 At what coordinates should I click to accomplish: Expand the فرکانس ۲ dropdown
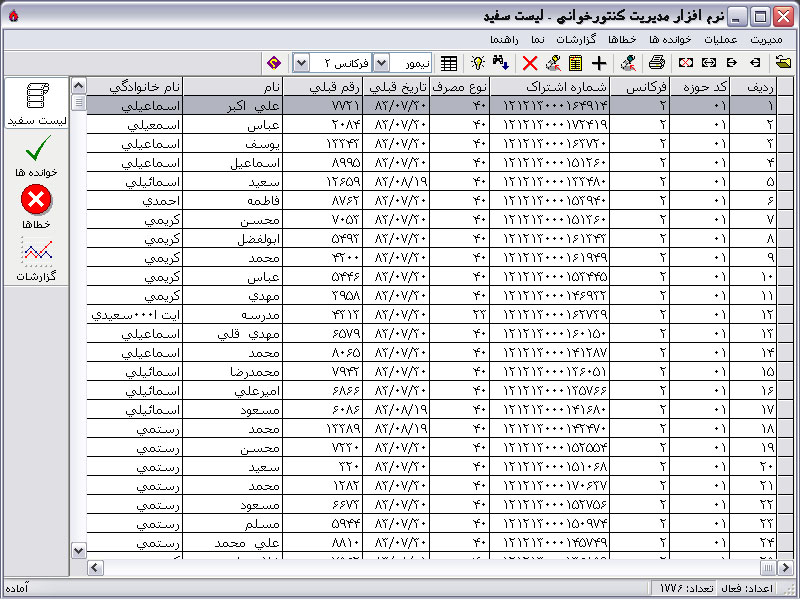[301, 63]
